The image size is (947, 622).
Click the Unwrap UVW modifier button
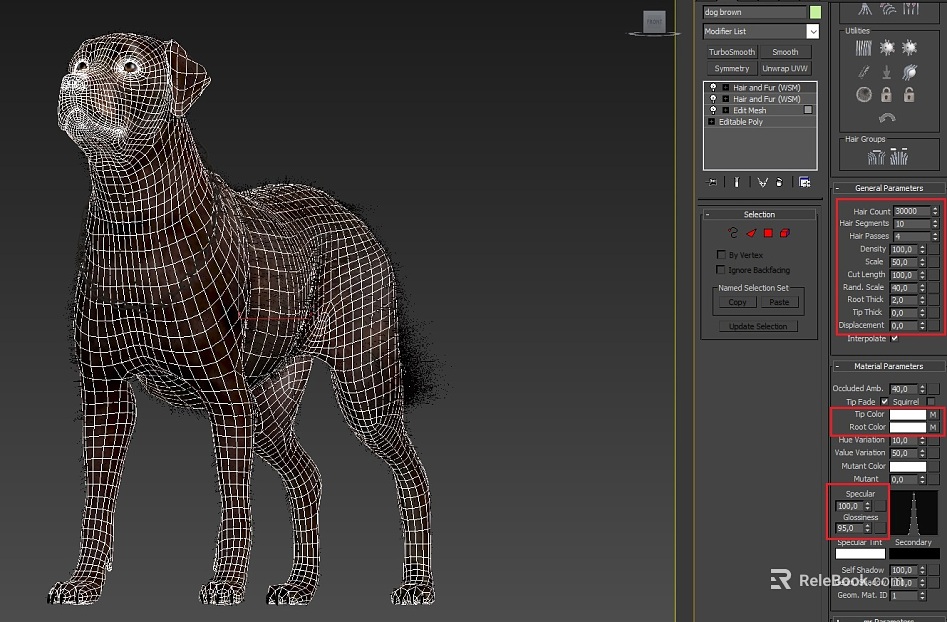[785, 68]
